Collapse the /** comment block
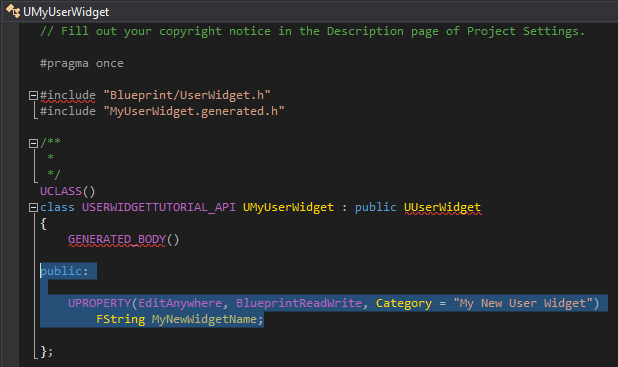This screenshot has width=618, height=367. point(33,143)
